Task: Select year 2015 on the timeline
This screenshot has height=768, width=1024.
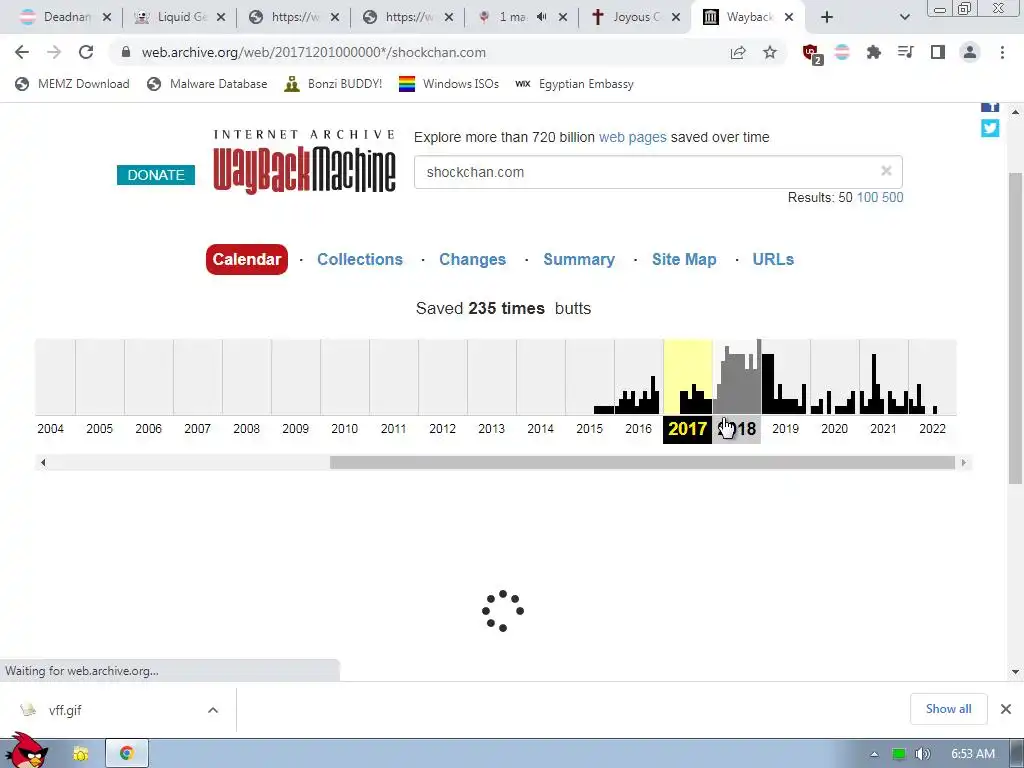Action: [589, 428]
